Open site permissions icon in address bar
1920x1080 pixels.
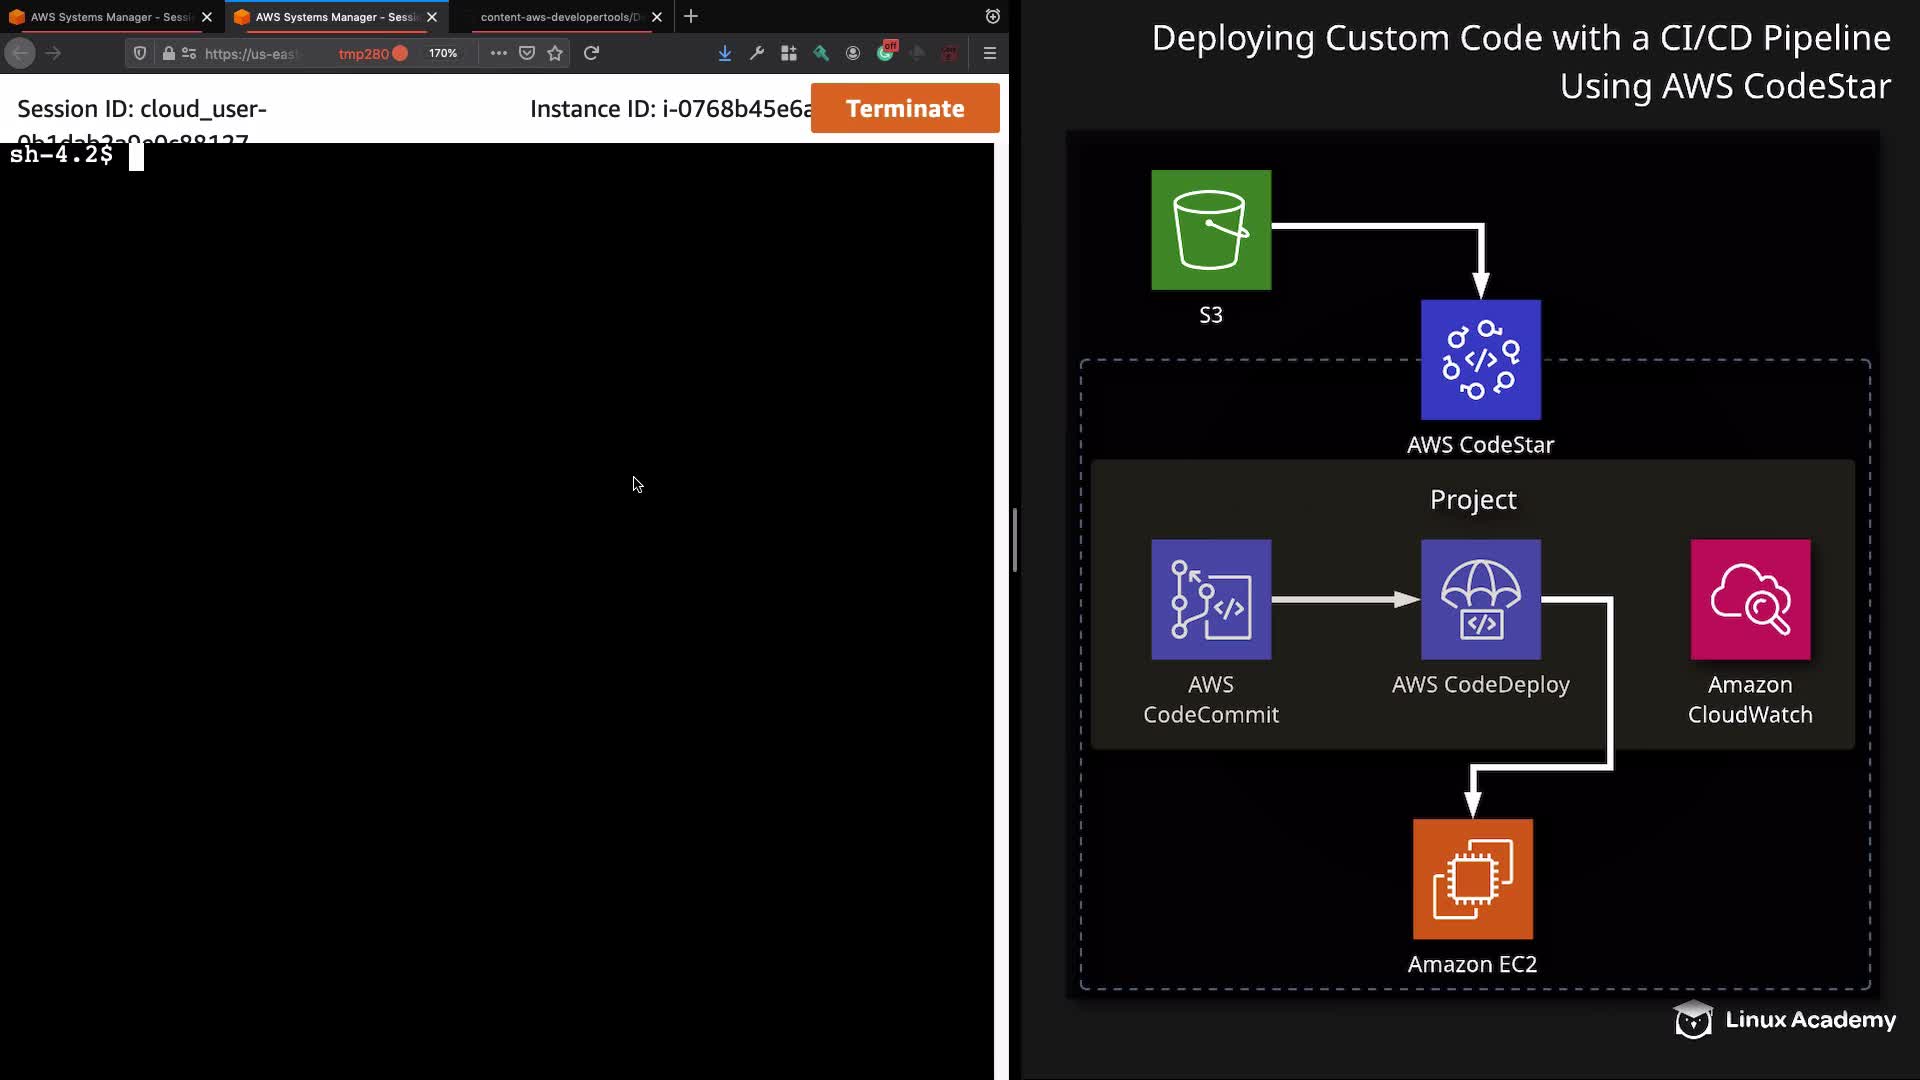coord(188,53)
